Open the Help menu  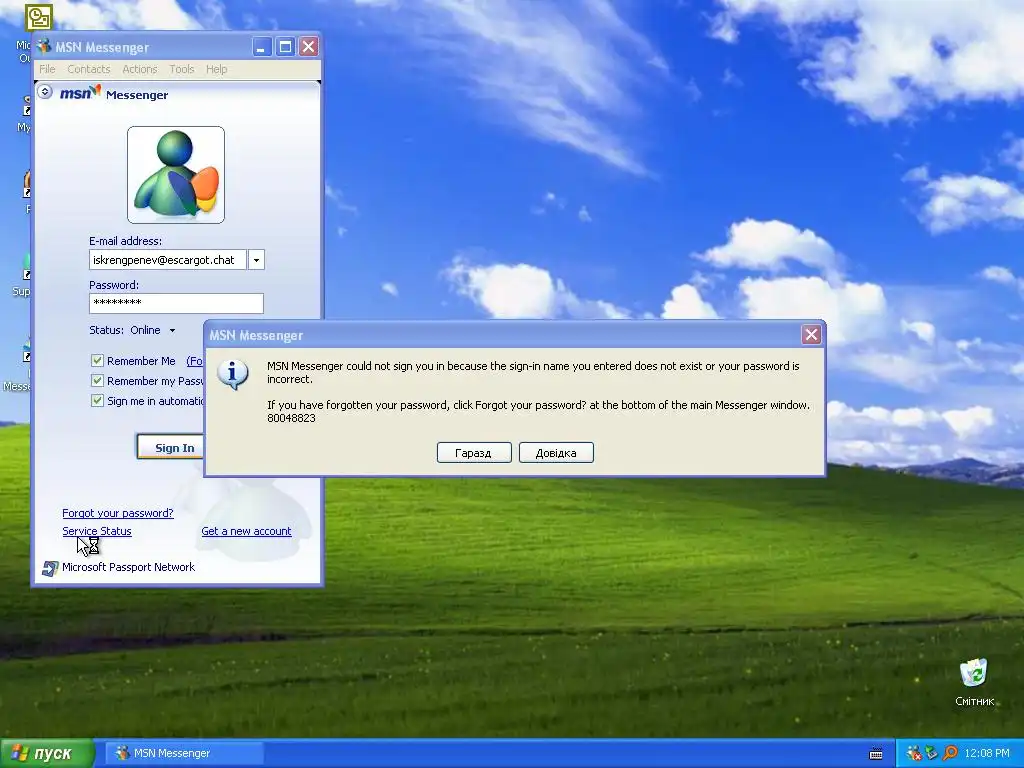[x=217, y=69]
